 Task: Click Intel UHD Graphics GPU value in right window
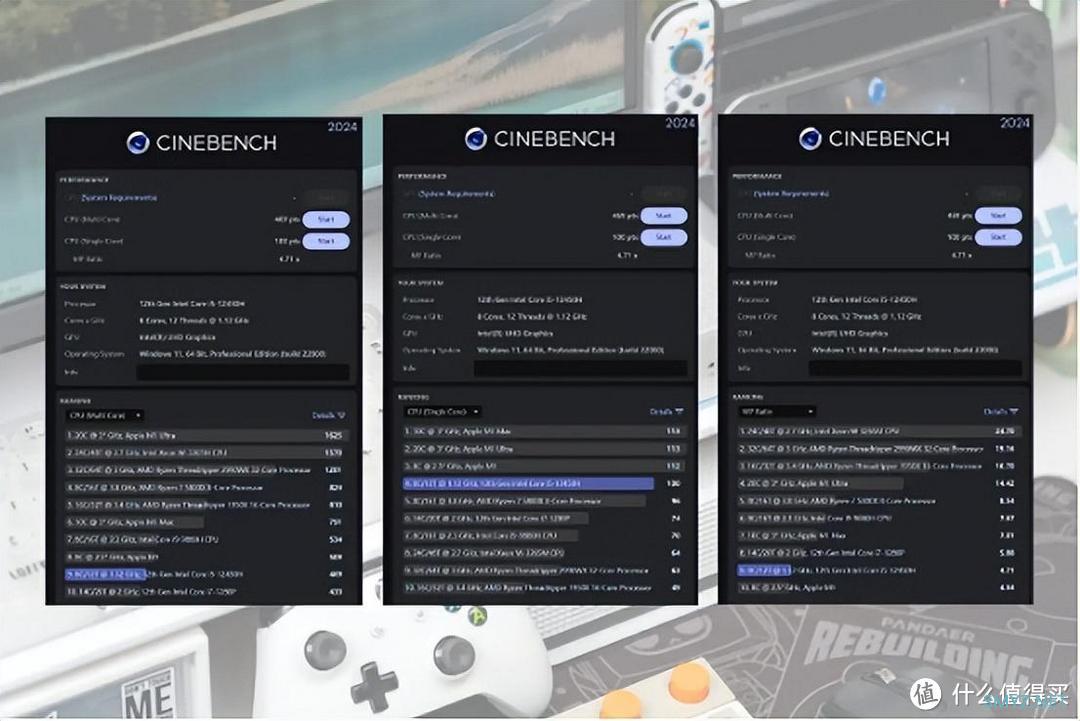pyautogui.click(x=849, y=333)
